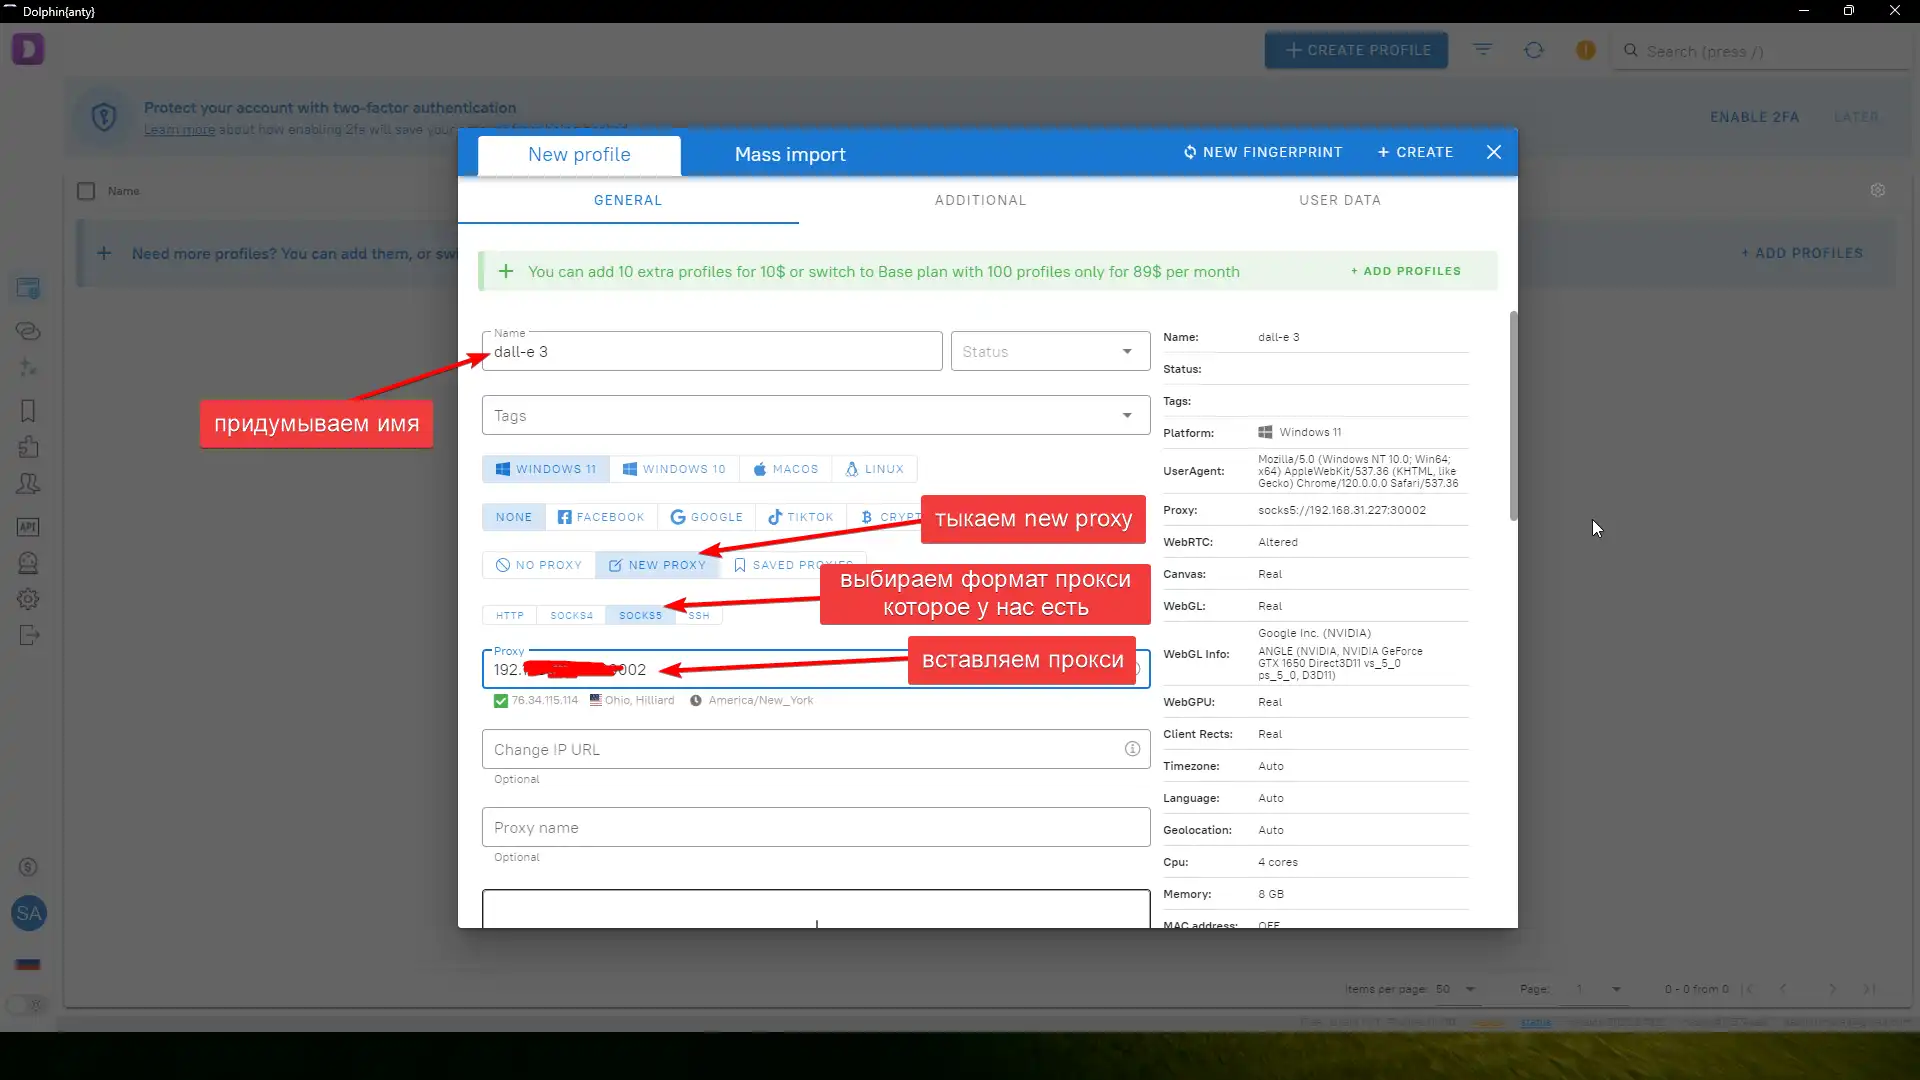
Task: Select the HTTP proxy type
Action: 510,615
